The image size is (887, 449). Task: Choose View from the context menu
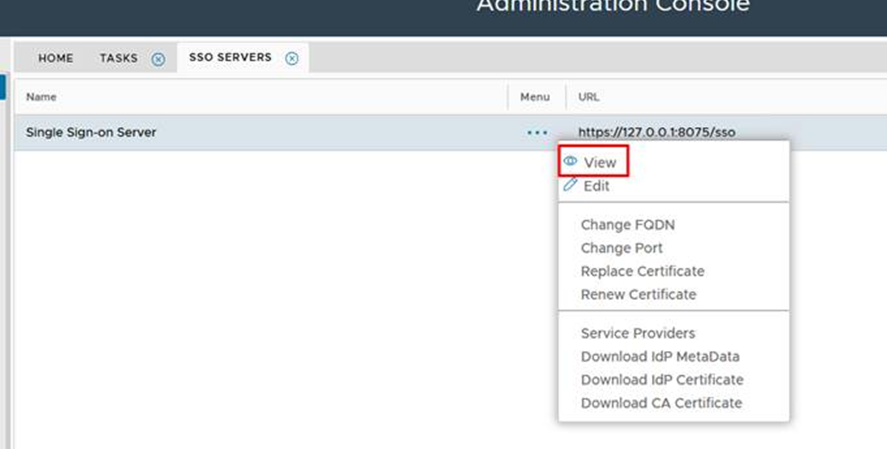pyautogui.click(x=600, y=162)
